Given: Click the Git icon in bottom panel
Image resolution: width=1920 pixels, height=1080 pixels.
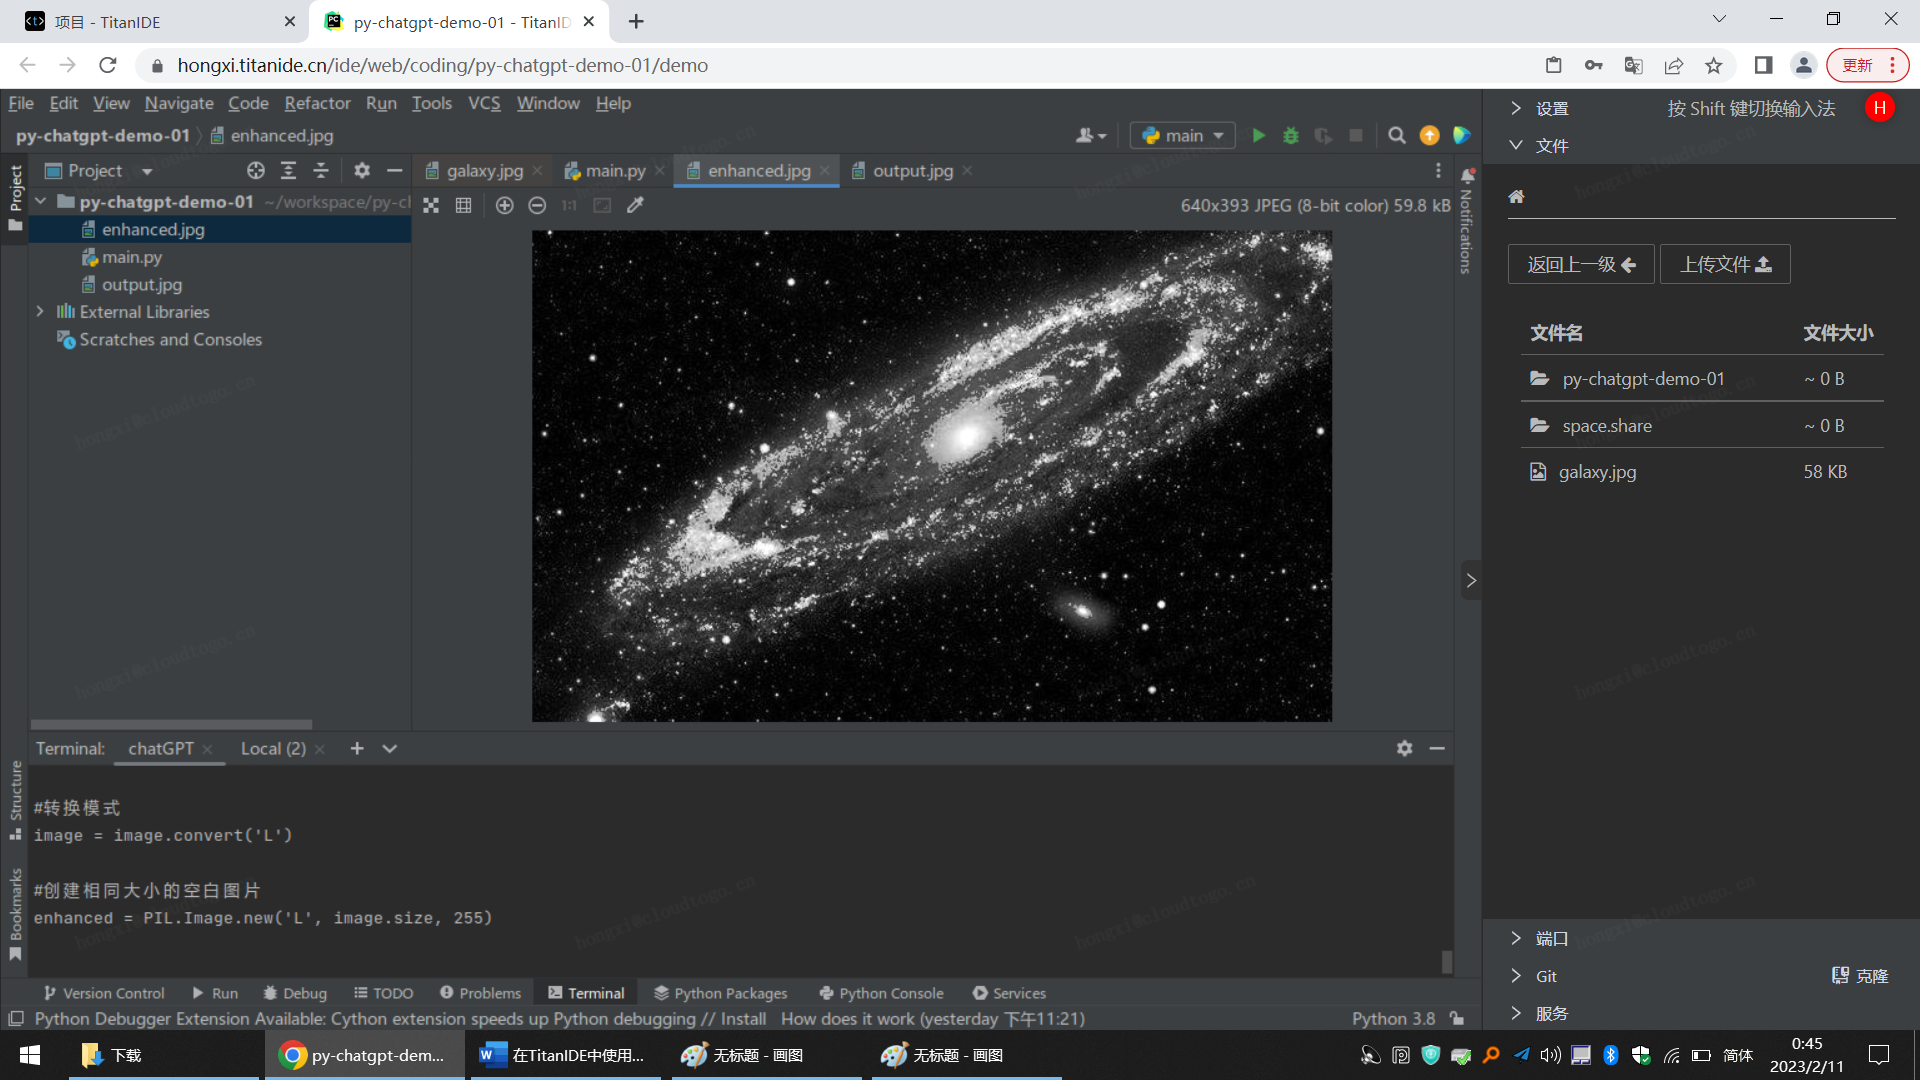Looking at the screenshot, I should pos(1547,976).
